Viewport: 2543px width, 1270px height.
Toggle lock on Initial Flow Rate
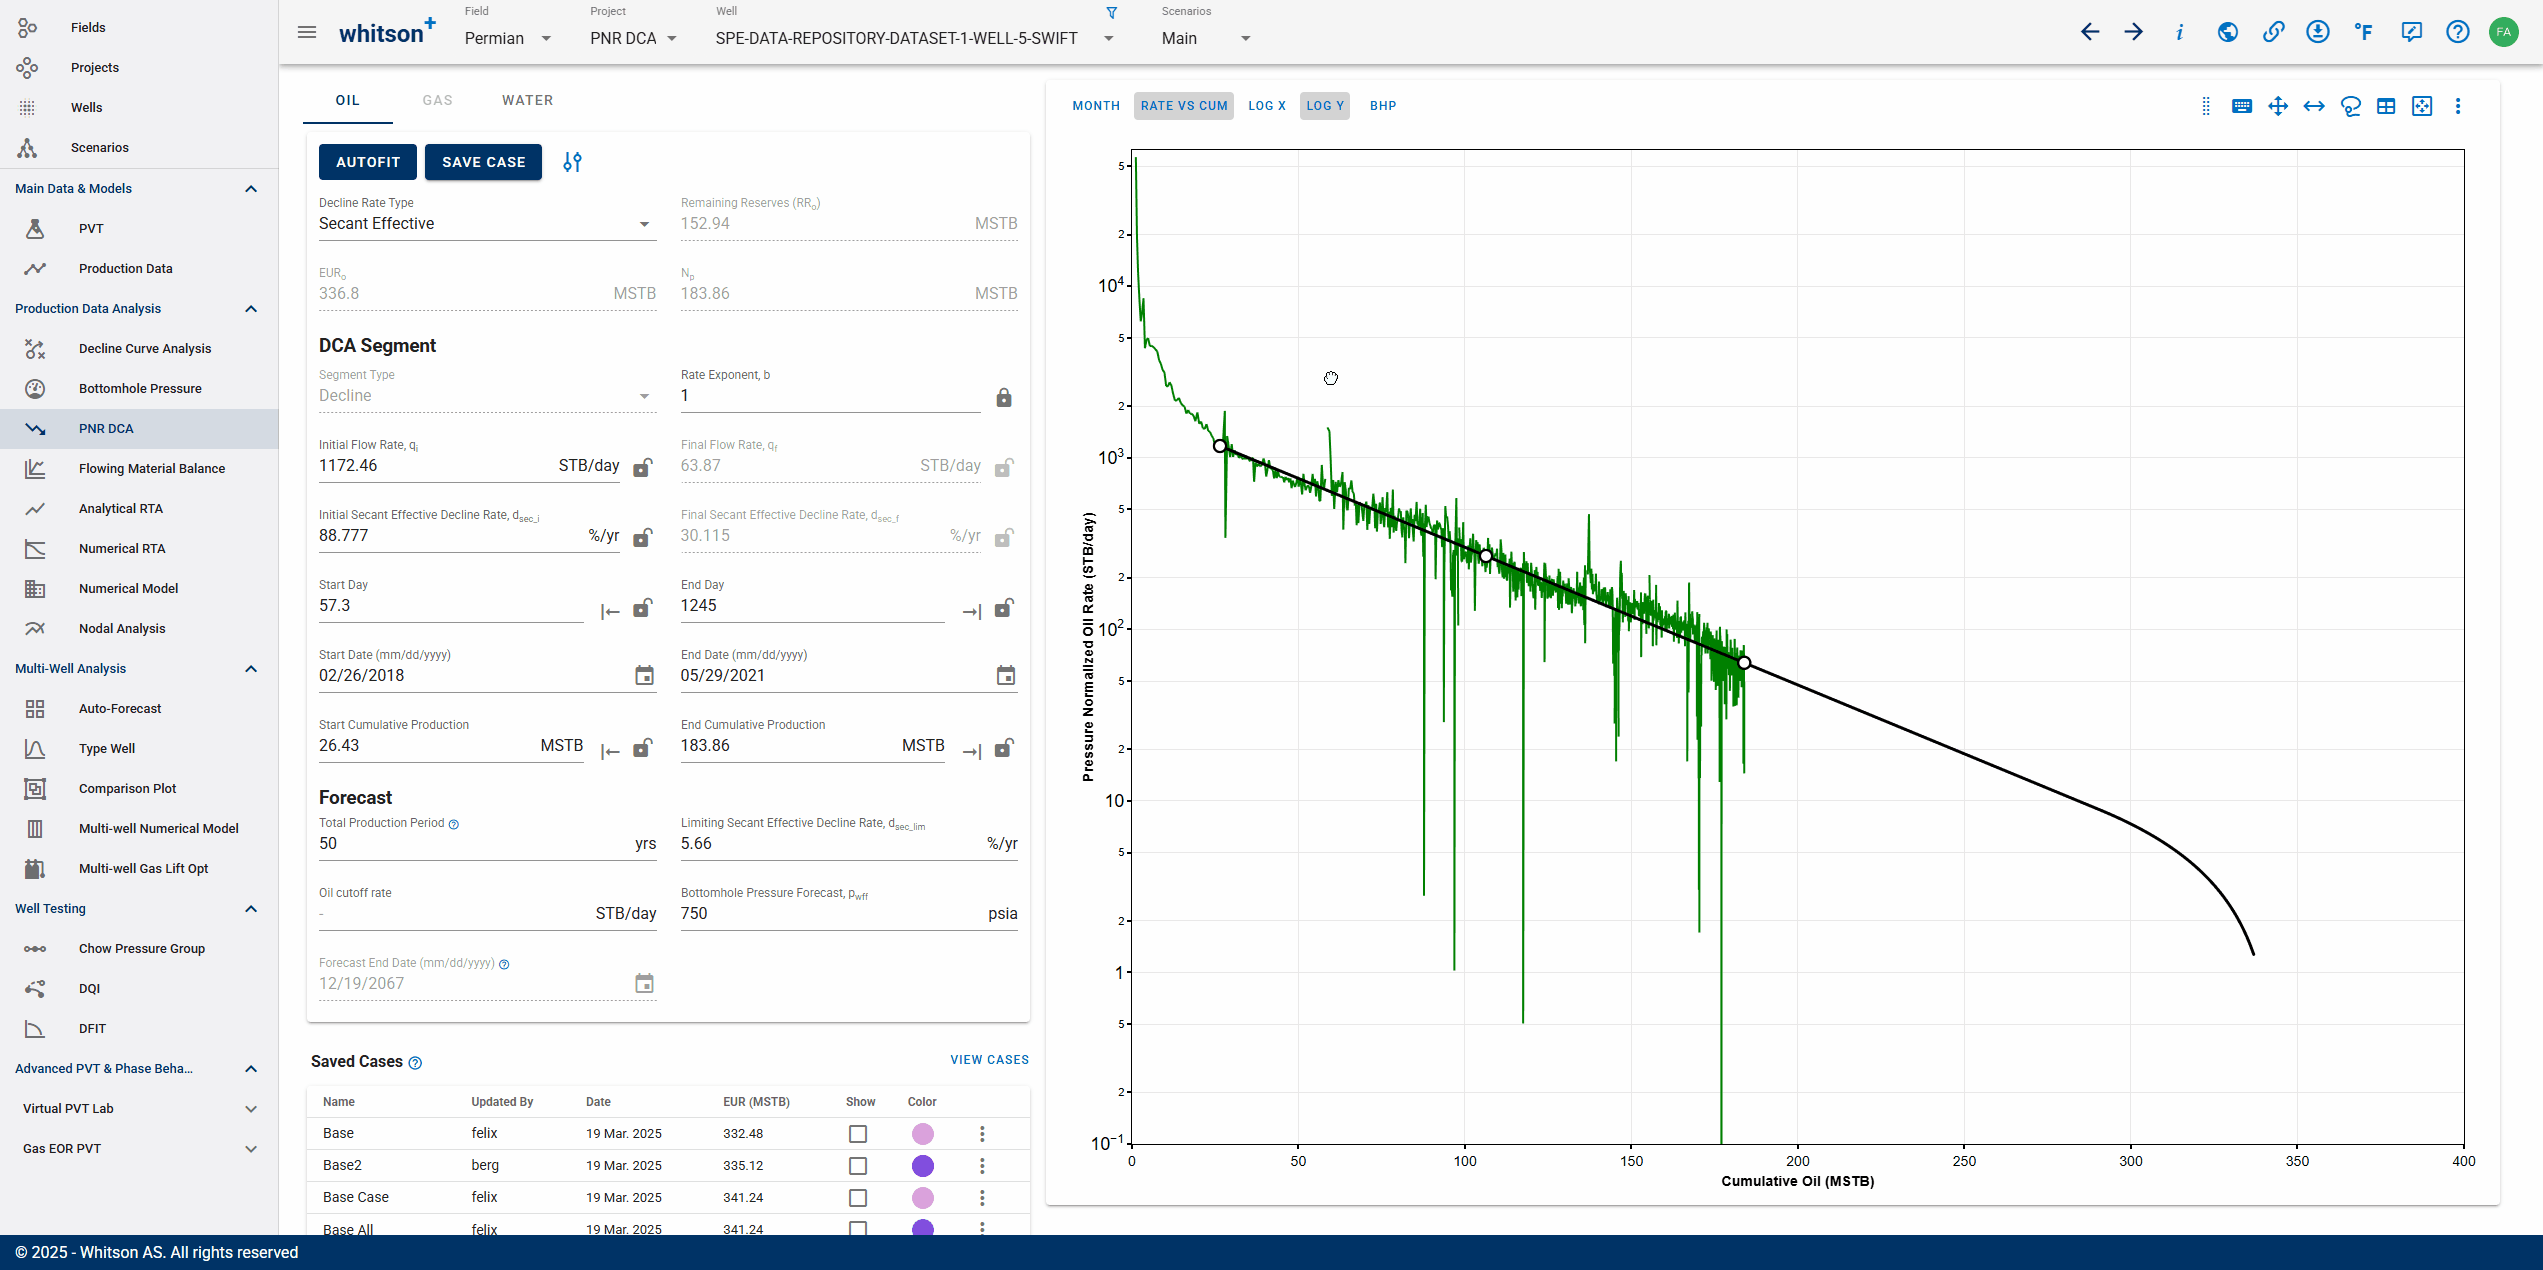pos(643,467)
